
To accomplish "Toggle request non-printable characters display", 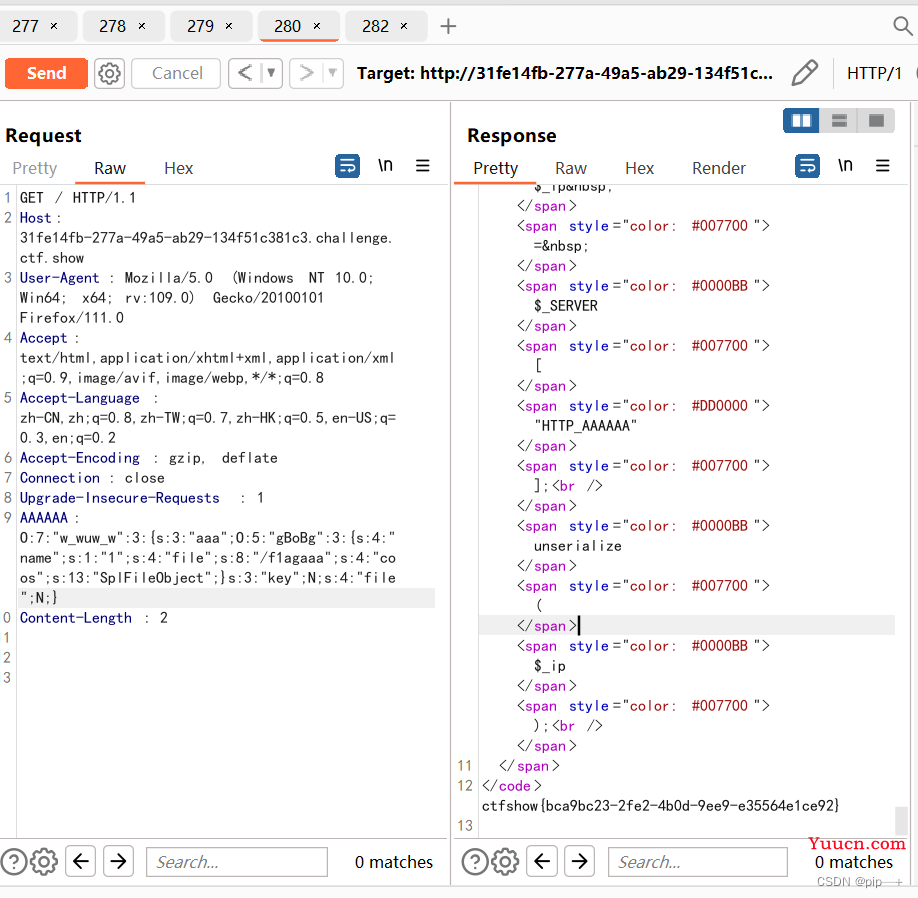I will (385, 166).
